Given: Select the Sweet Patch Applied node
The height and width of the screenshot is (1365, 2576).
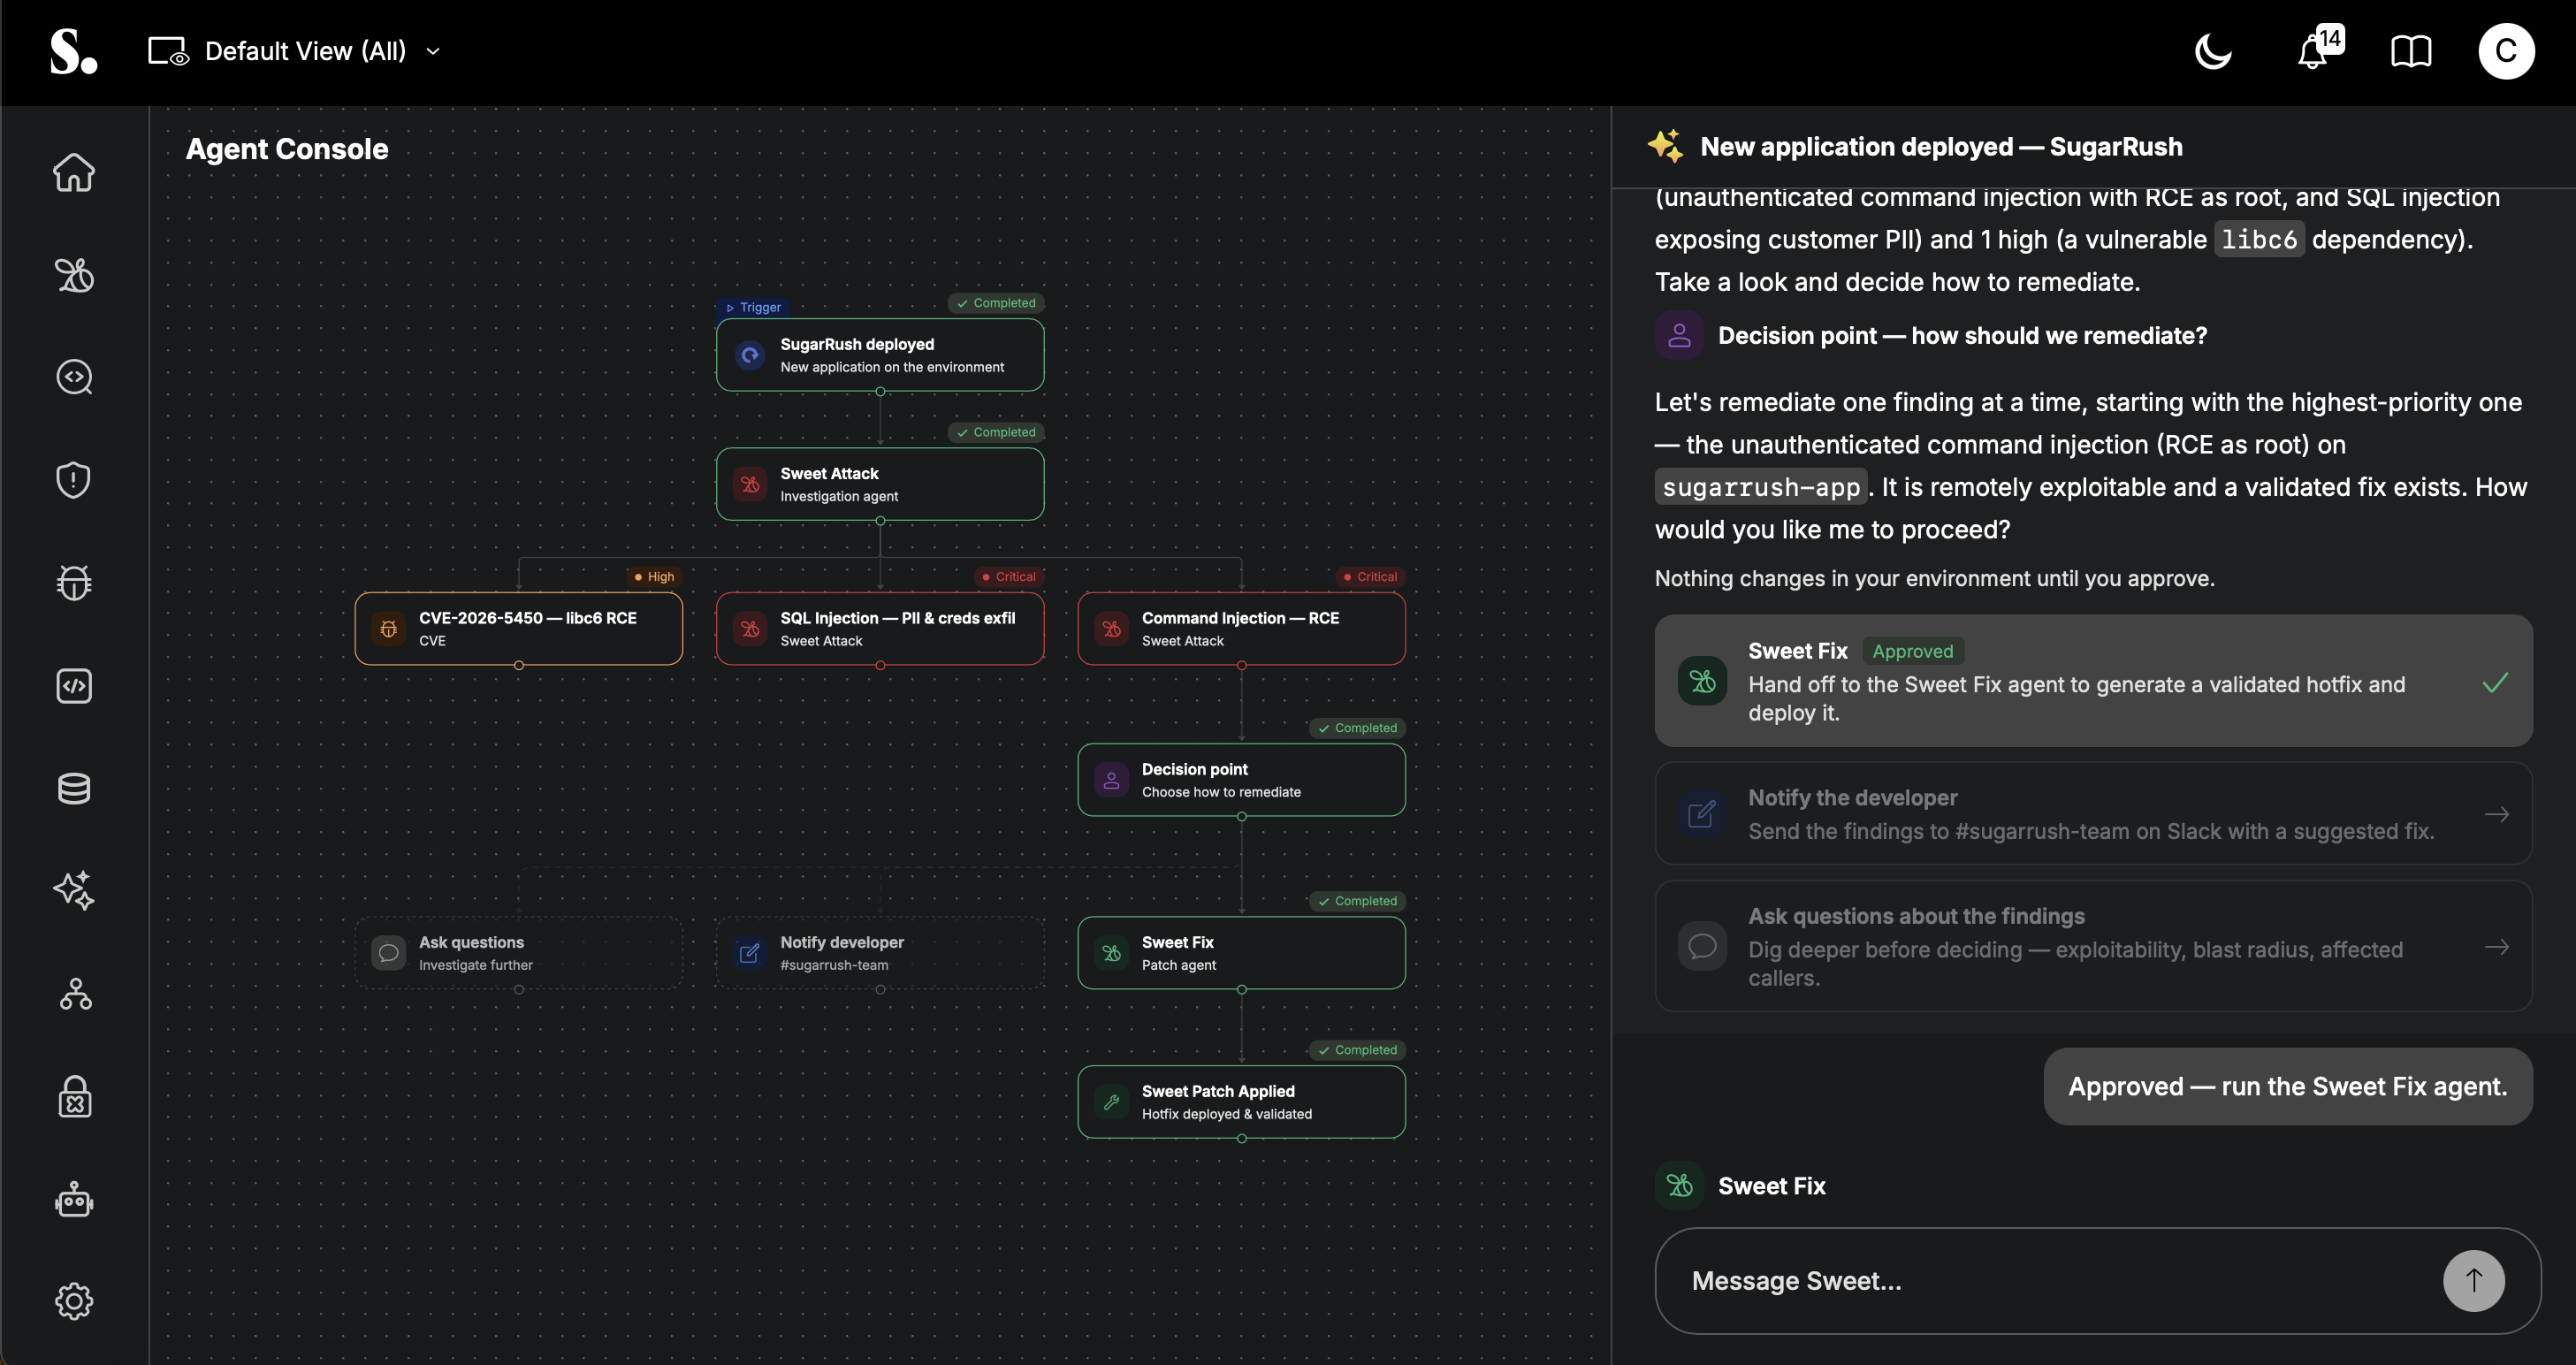Looking at the screenshot, I should click(x=1241, y=1102).
